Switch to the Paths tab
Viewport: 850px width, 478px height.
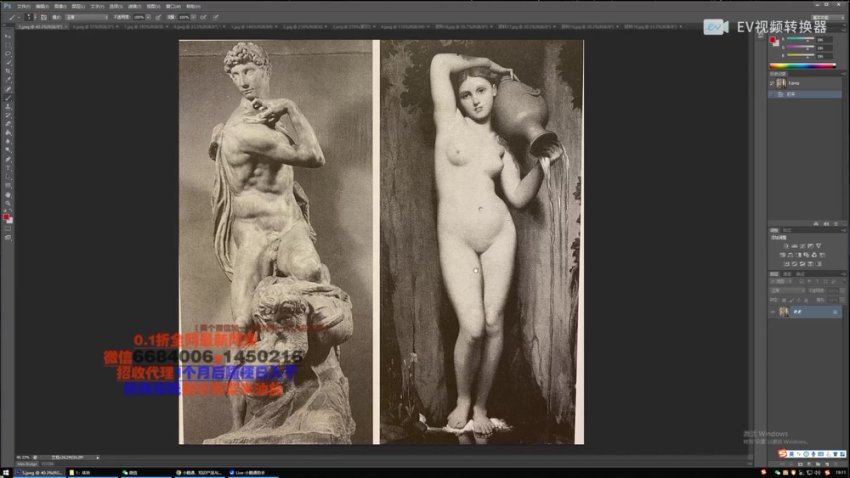click(x=800, y=274)
